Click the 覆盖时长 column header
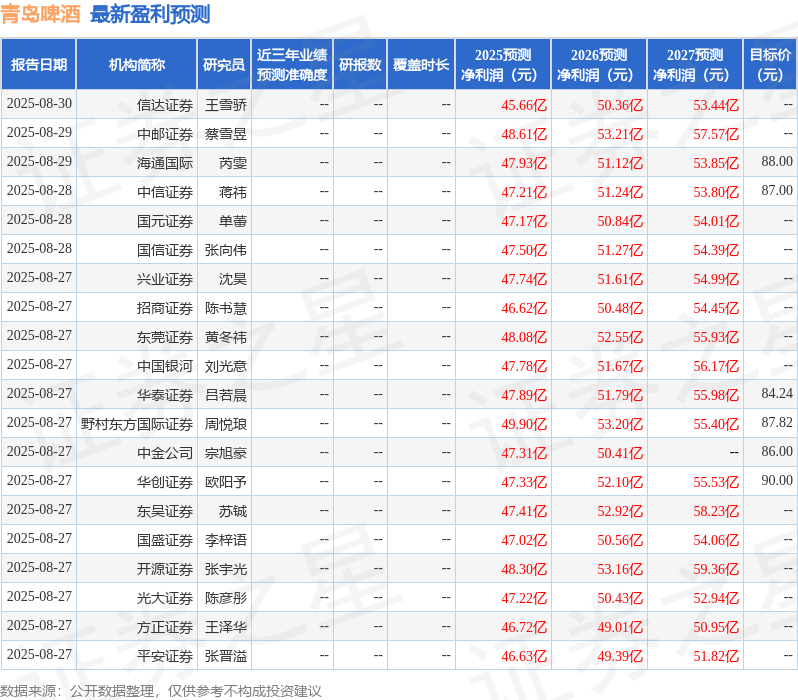The width and height of the screenshot is (798, 700). tap(421, 65)
